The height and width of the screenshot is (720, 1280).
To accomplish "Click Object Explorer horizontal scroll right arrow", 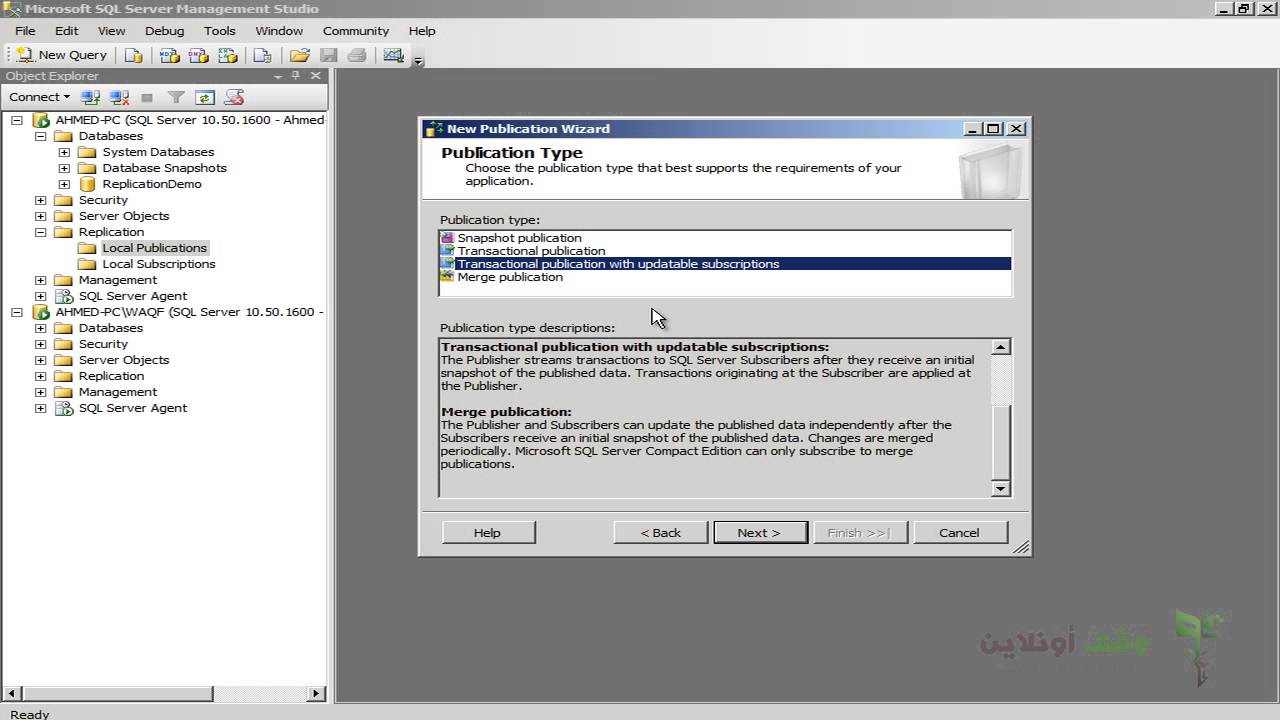I will click(x=316, y=693).
